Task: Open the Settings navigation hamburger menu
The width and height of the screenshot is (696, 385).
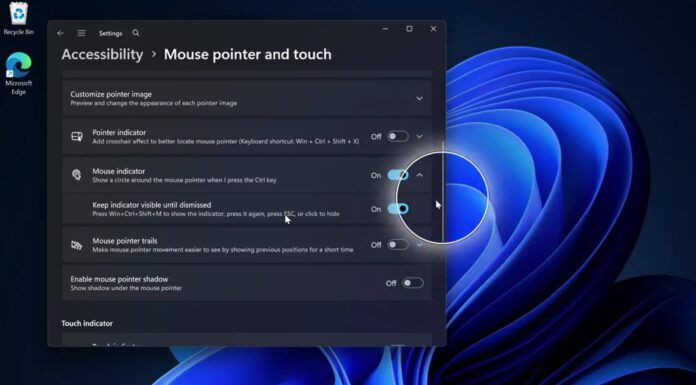Action: pos(81,33)
